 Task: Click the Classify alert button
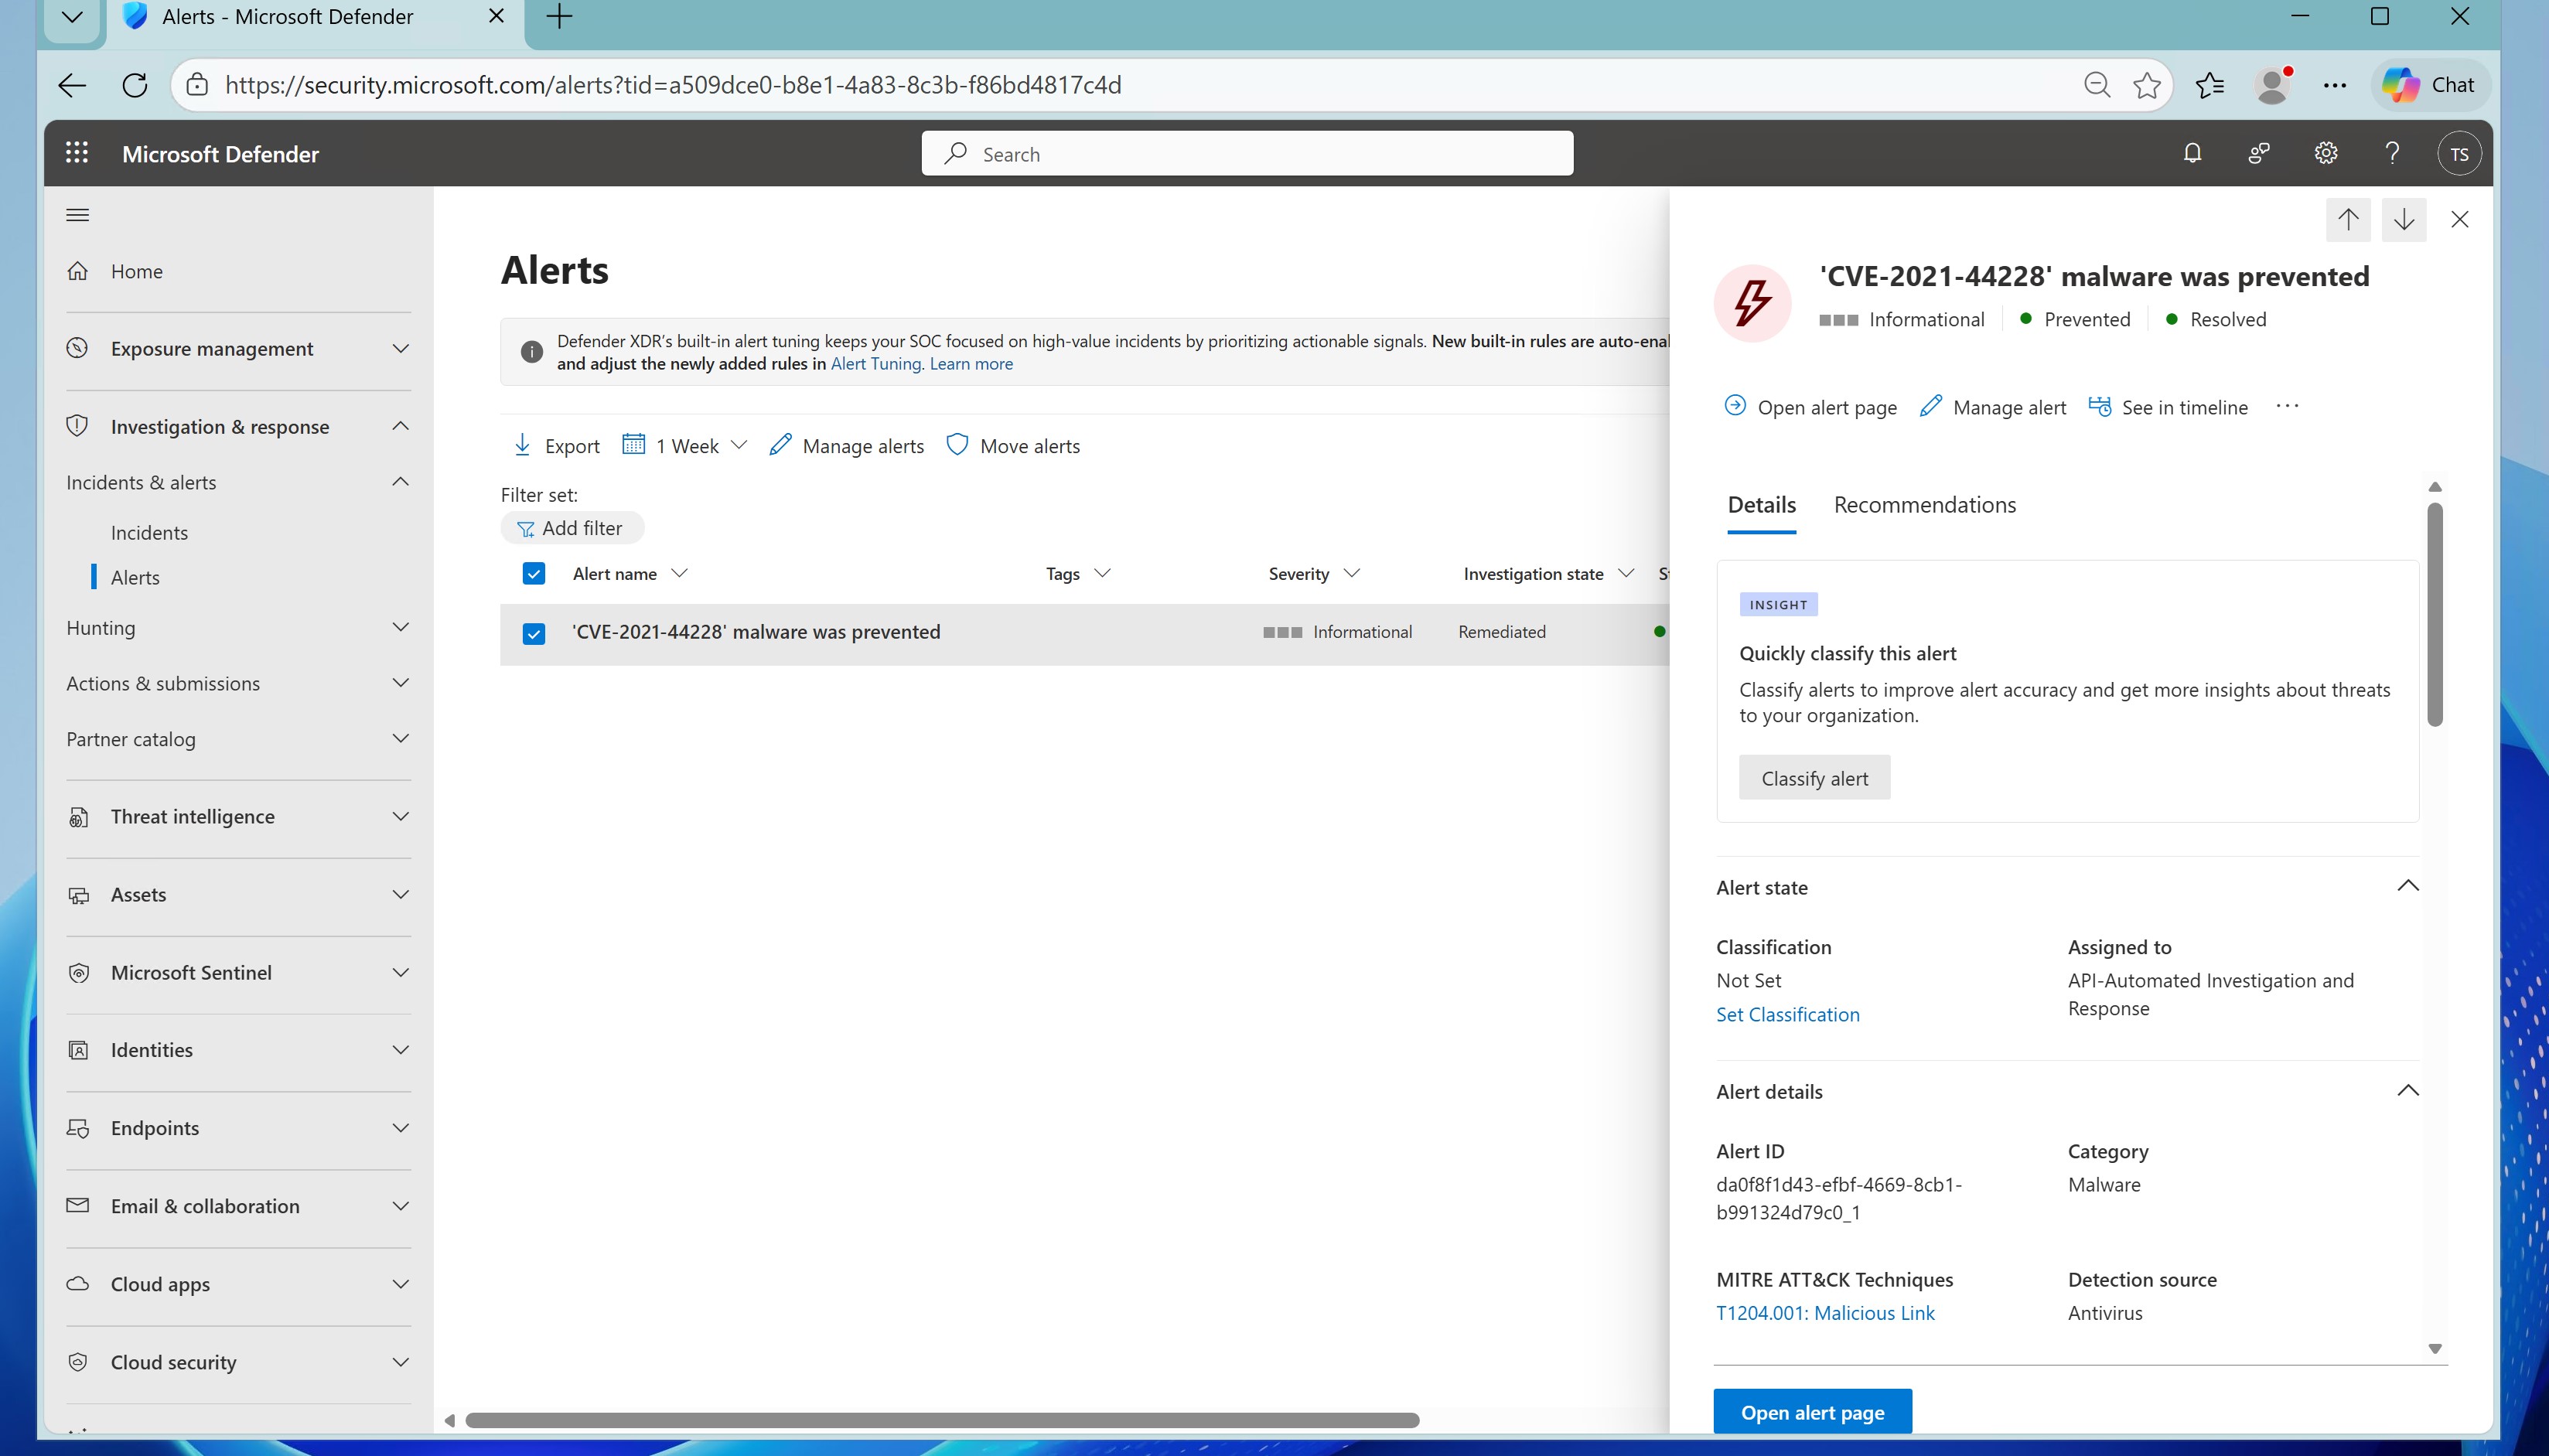point(1814,778)
